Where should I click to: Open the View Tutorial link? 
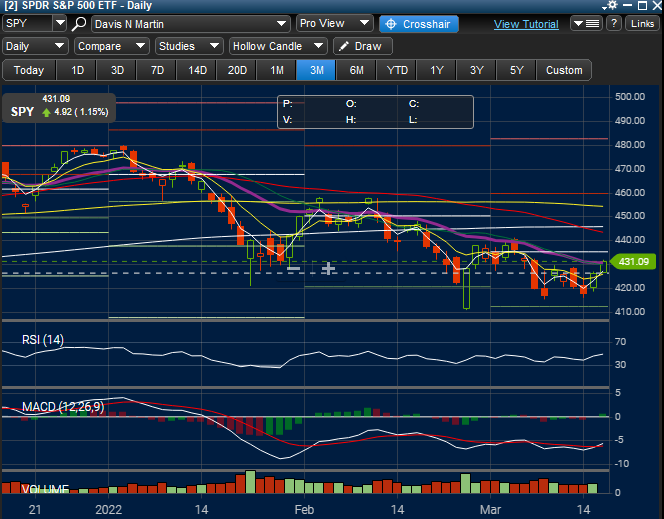pyautogui.click(x=526, y=24)
